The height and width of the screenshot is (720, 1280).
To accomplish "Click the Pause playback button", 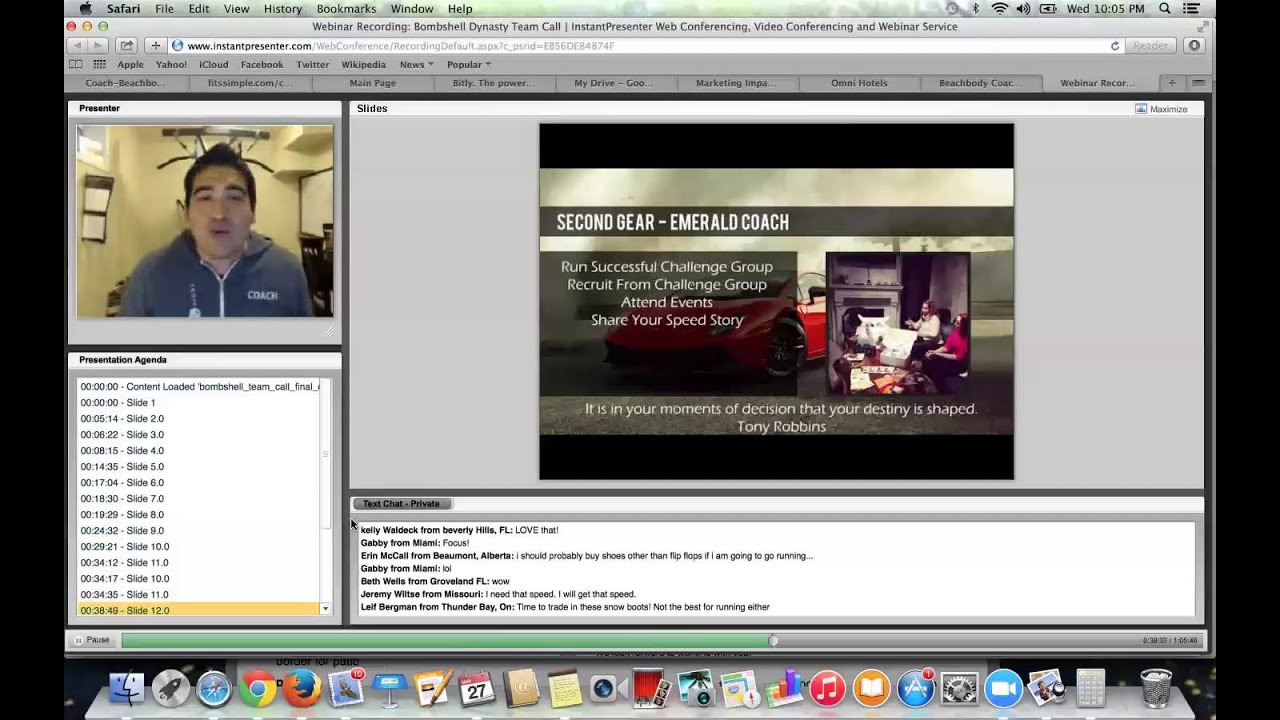I will point(92,640).
